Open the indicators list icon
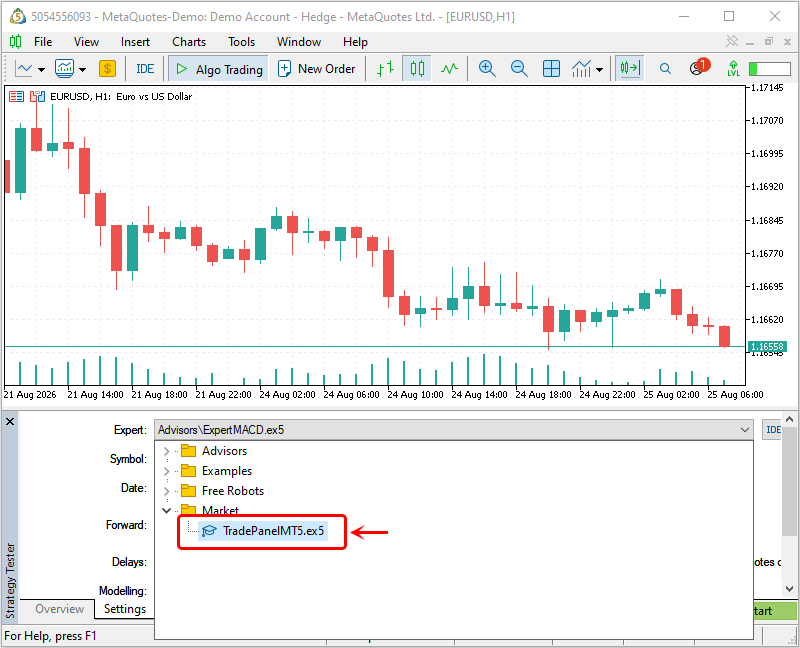The image size is (800, 648). coord(582,68)
